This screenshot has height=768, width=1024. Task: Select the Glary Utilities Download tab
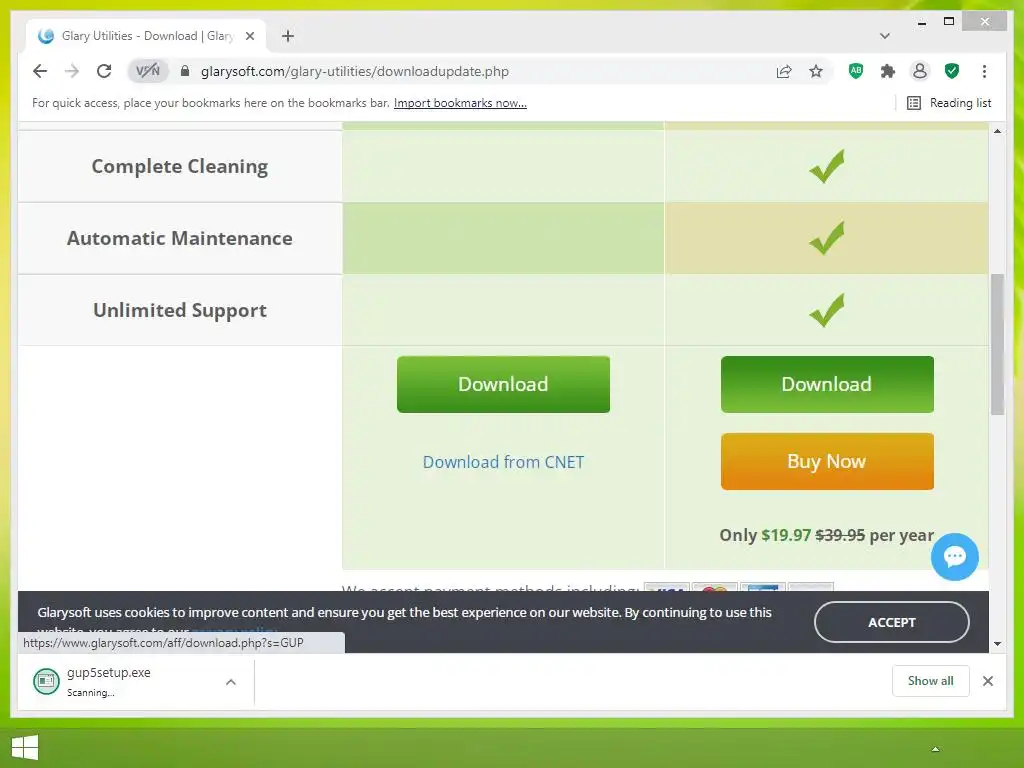pos(146,36)
